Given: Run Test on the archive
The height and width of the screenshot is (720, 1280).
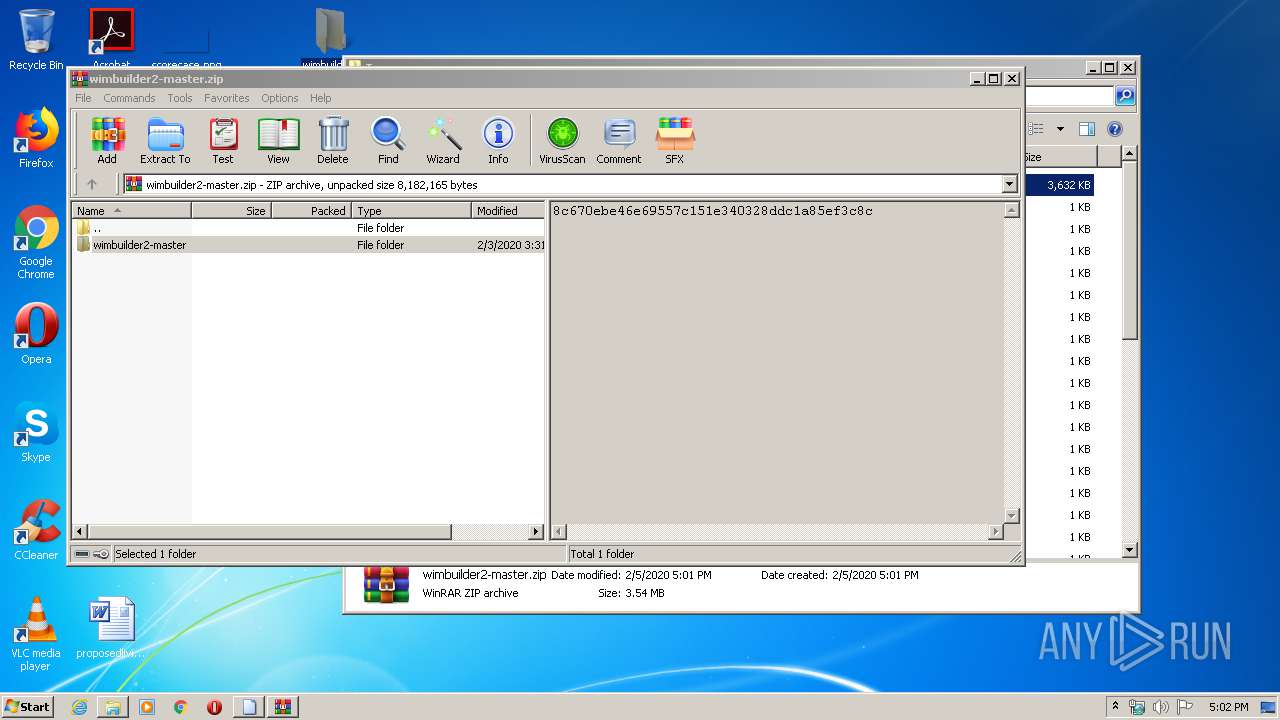Looking at the screenshot, I should coord(223,140).
